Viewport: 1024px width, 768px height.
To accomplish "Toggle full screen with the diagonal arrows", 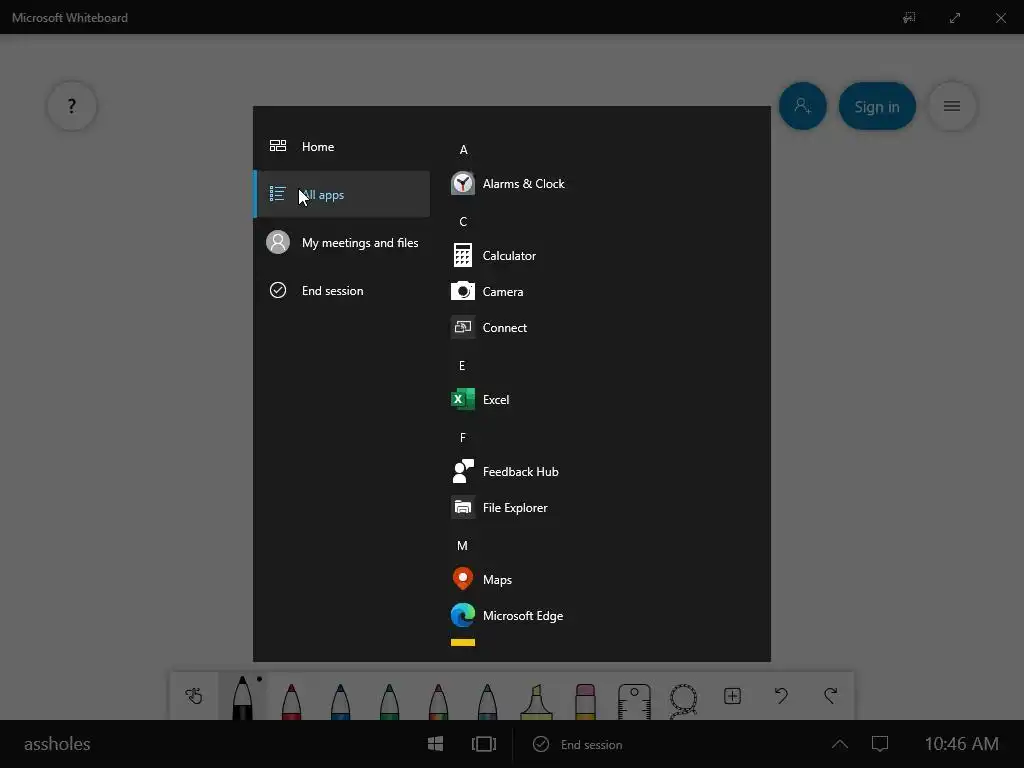I will tap(955, 18).
